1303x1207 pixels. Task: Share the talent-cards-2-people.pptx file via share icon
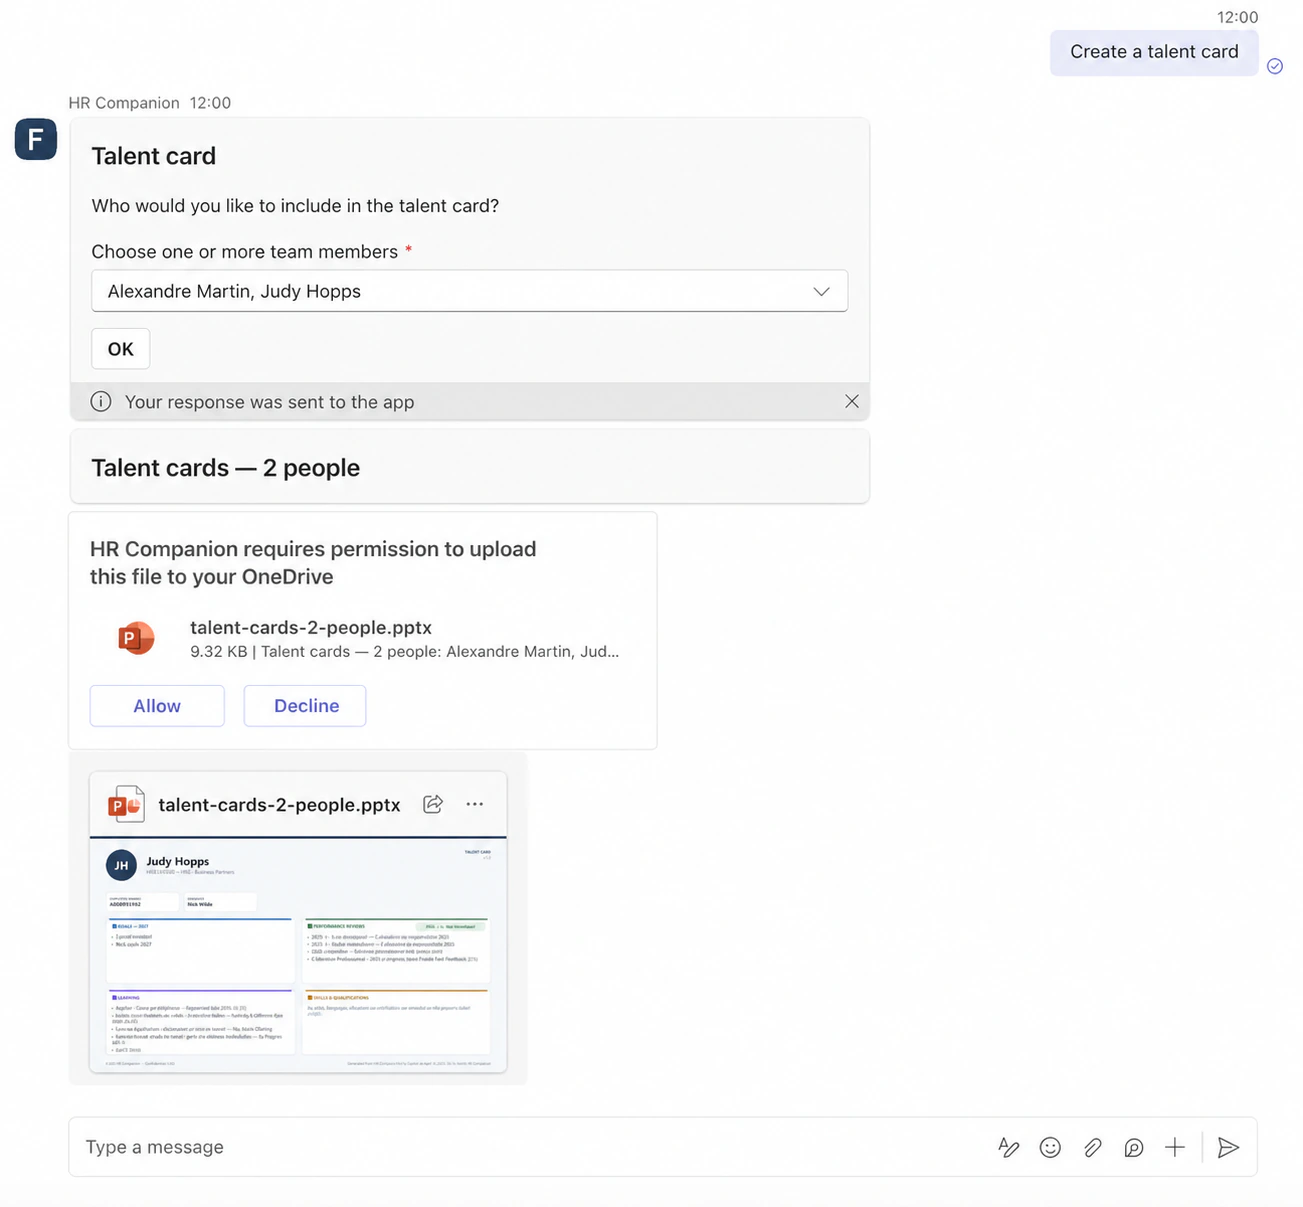click(433, 804)
